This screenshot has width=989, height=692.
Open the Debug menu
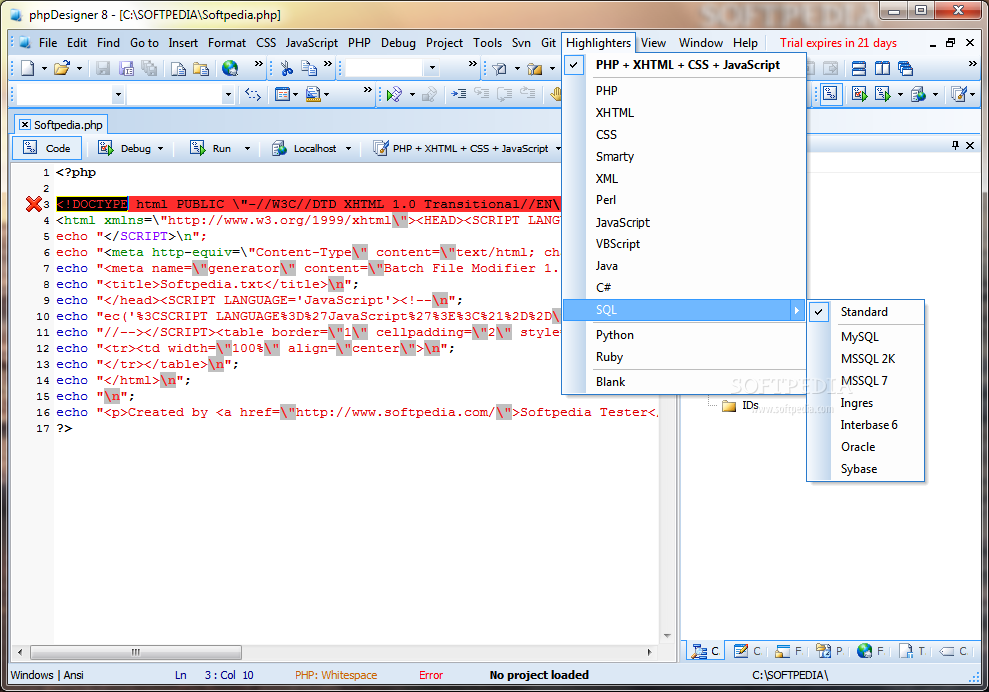398,43
